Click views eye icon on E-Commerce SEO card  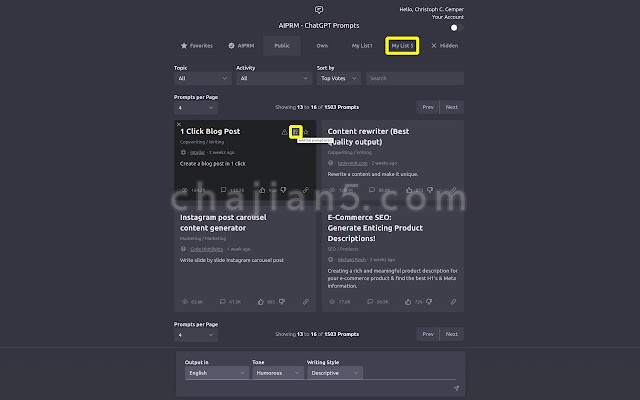332,302
